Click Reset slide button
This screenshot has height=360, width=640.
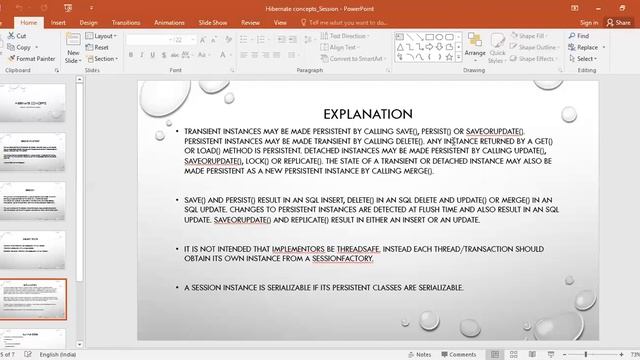[97, 47]
